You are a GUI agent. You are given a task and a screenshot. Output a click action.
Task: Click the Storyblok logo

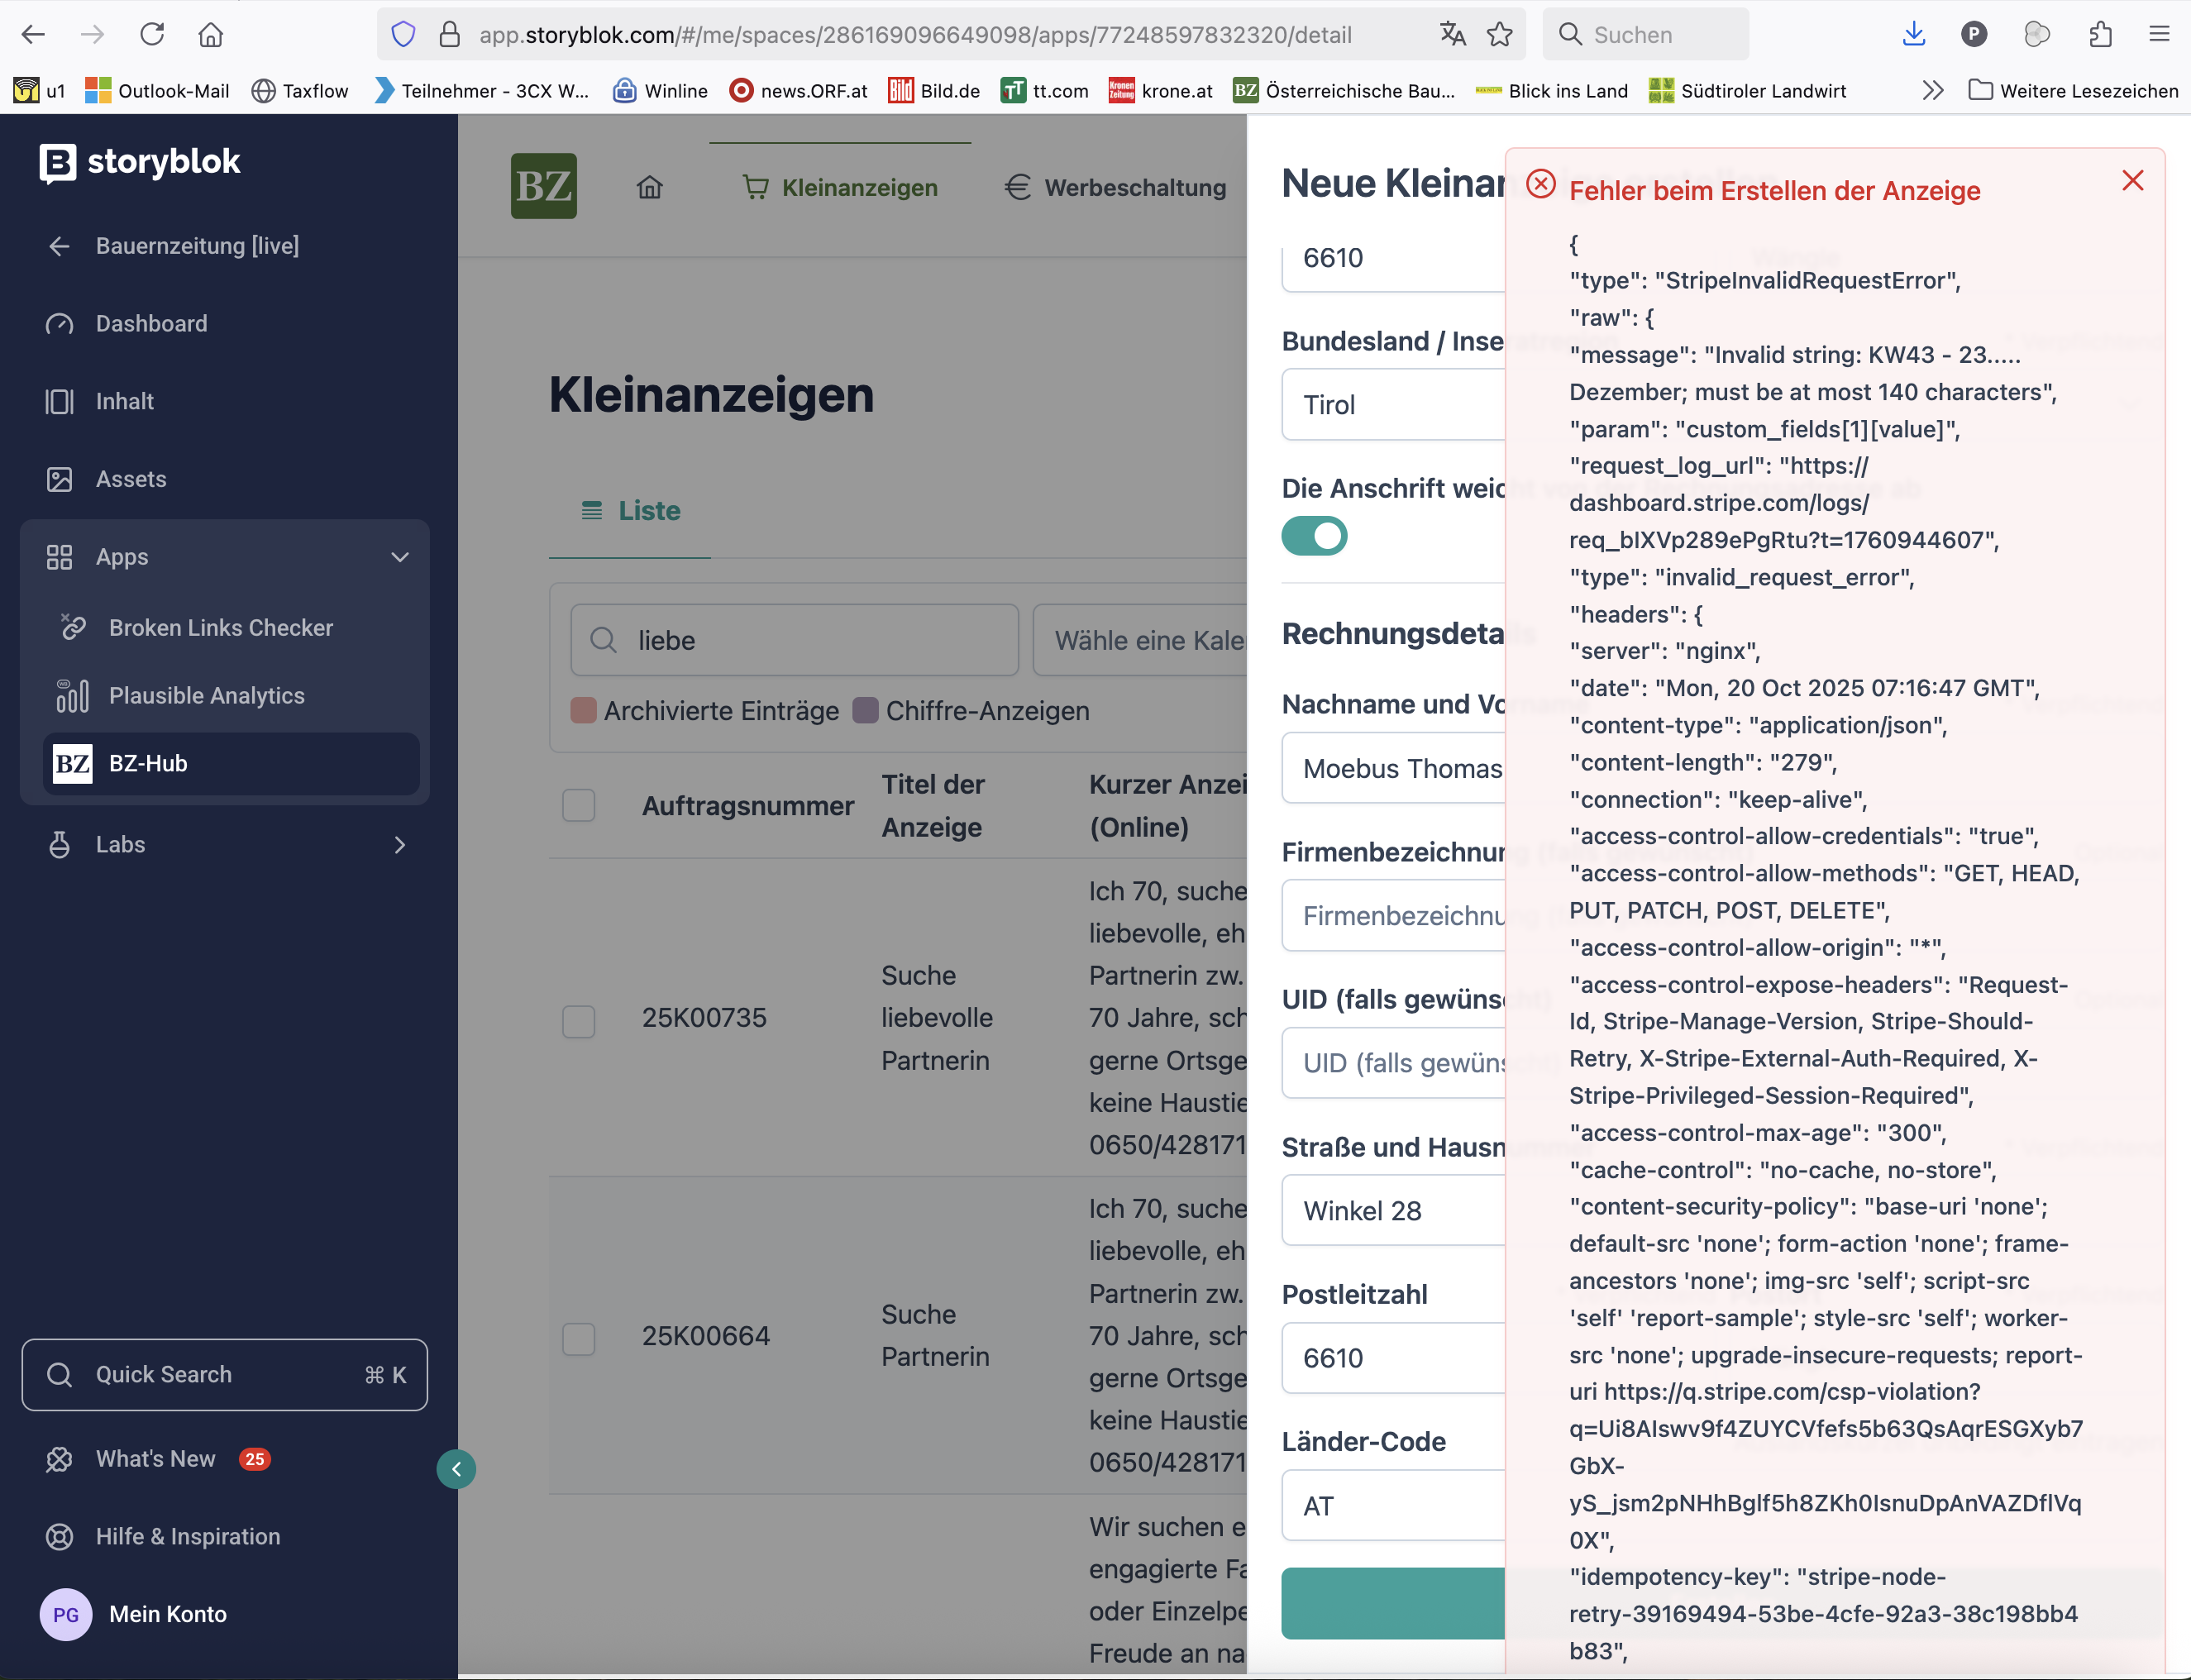point(139,162)
